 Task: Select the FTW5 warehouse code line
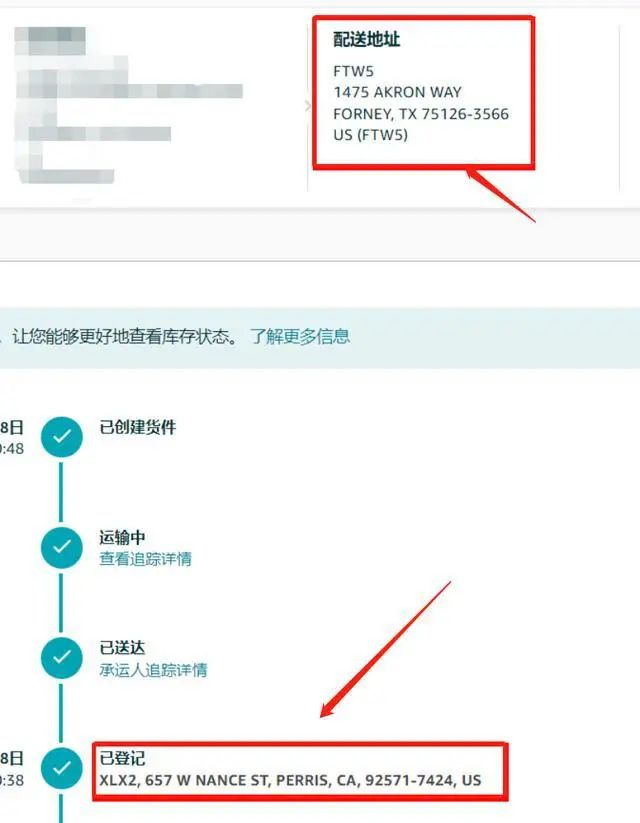point(353,71)
